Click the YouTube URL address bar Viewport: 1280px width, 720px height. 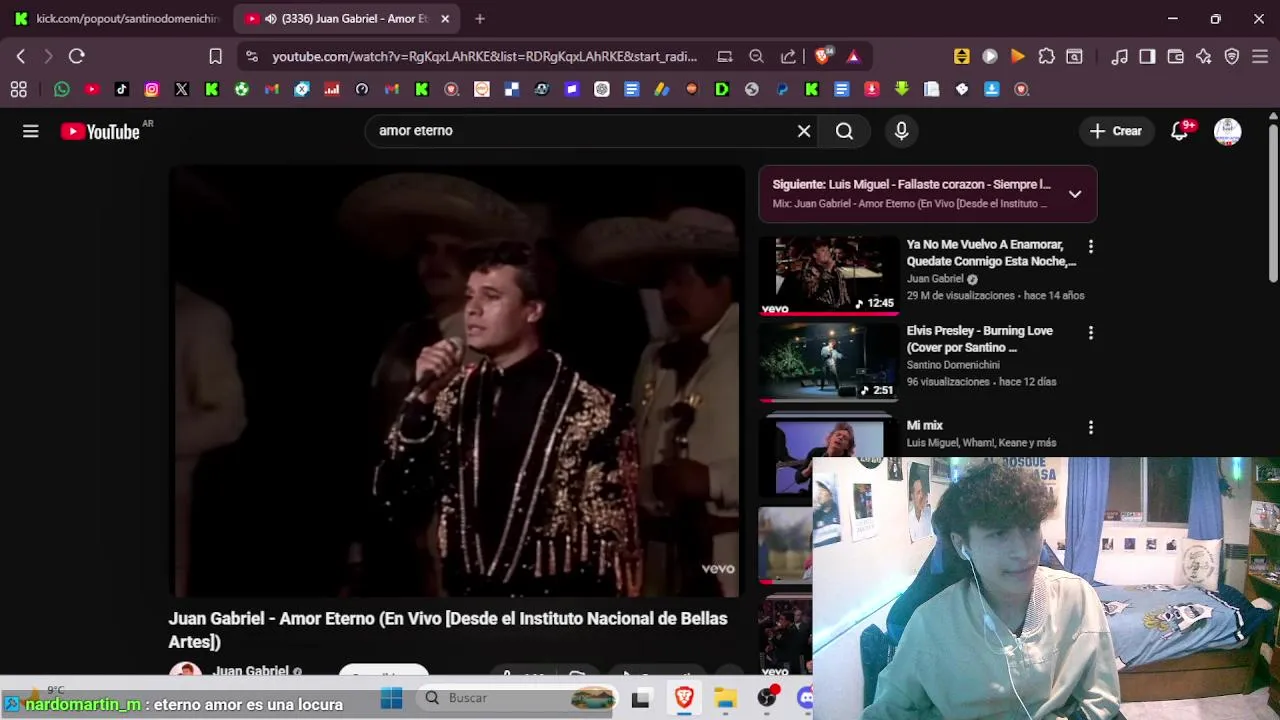485,57
